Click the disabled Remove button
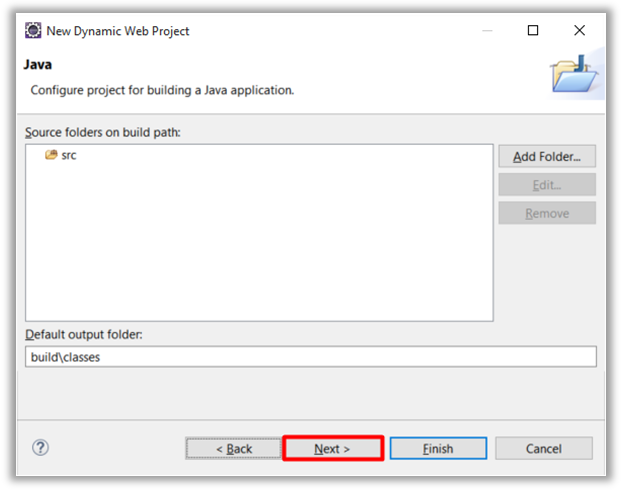The height and width of the screenshot is (494, 626). pos(547,213)
